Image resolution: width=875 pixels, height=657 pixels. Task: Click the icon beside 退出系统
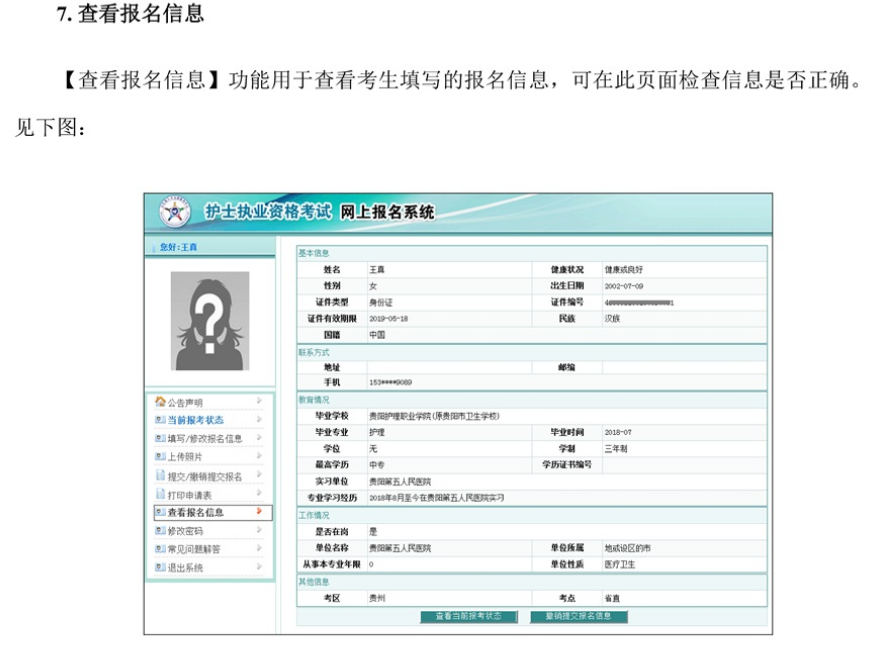pos(160,567)
